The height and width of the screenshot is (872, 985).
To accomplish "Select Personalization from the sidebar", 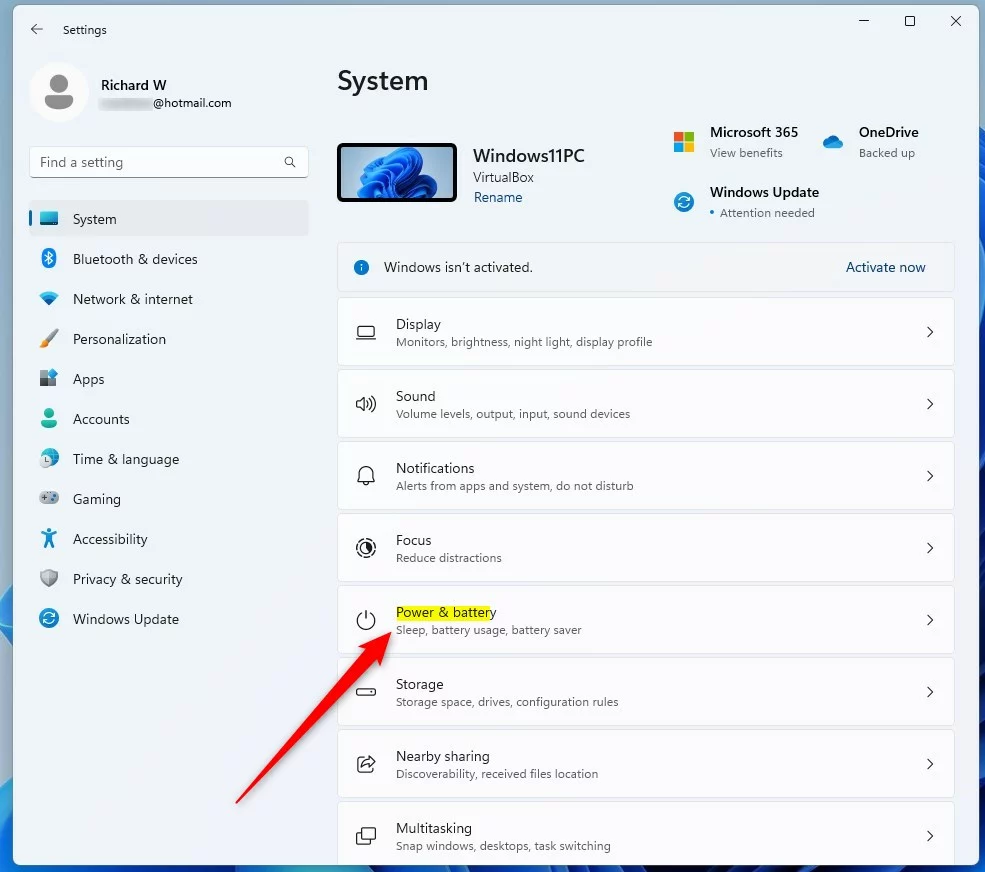I will (x=119, y=339).
